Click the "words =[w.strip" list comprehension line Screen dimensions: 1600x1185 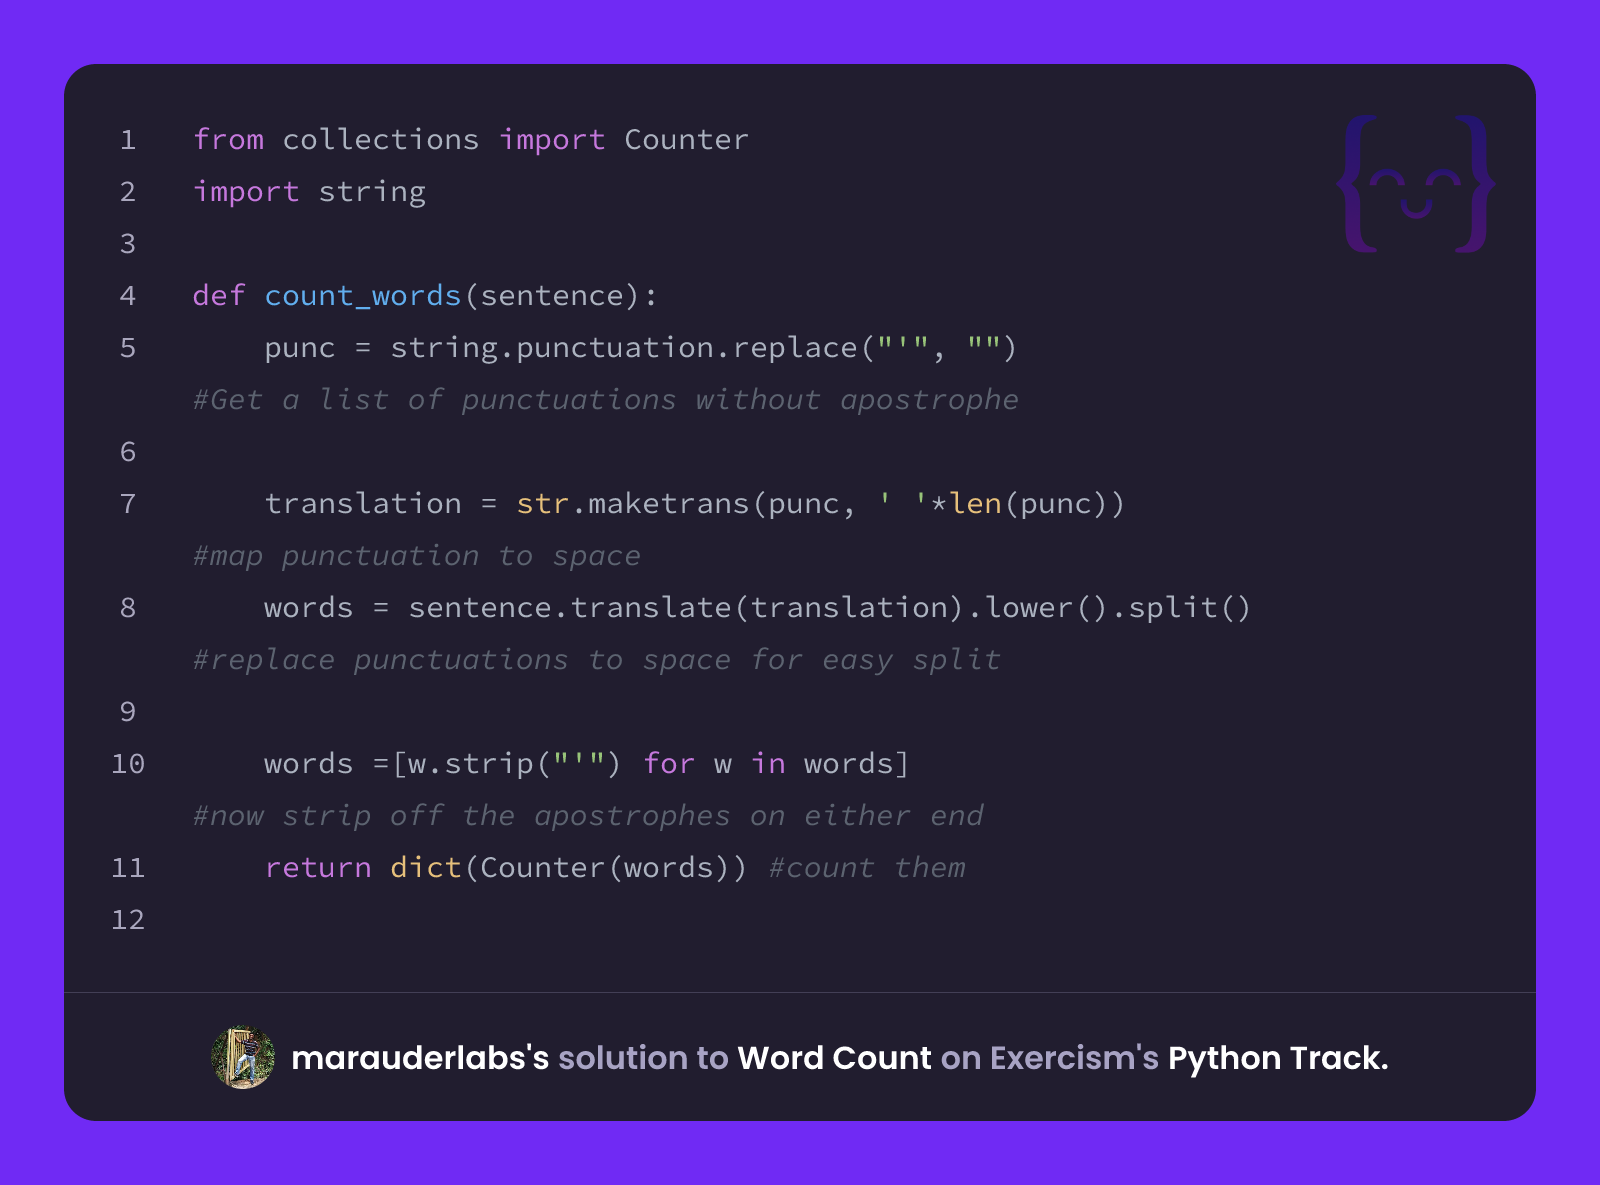[587, 764]
